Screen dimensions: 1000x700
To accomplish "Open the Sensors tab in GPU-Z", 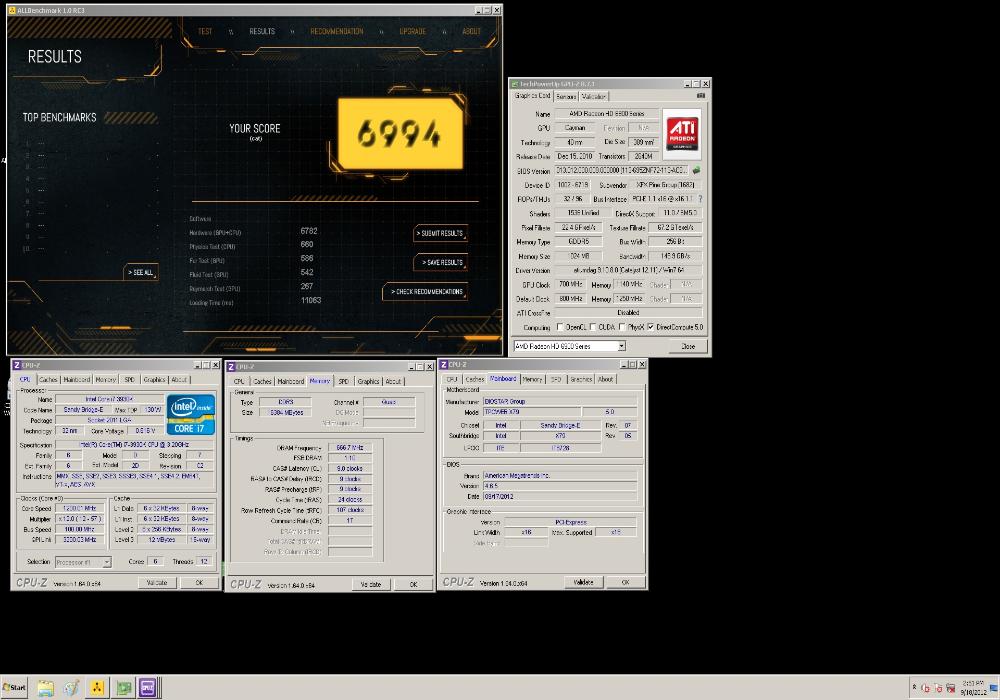I will click(x=566, y=97).
